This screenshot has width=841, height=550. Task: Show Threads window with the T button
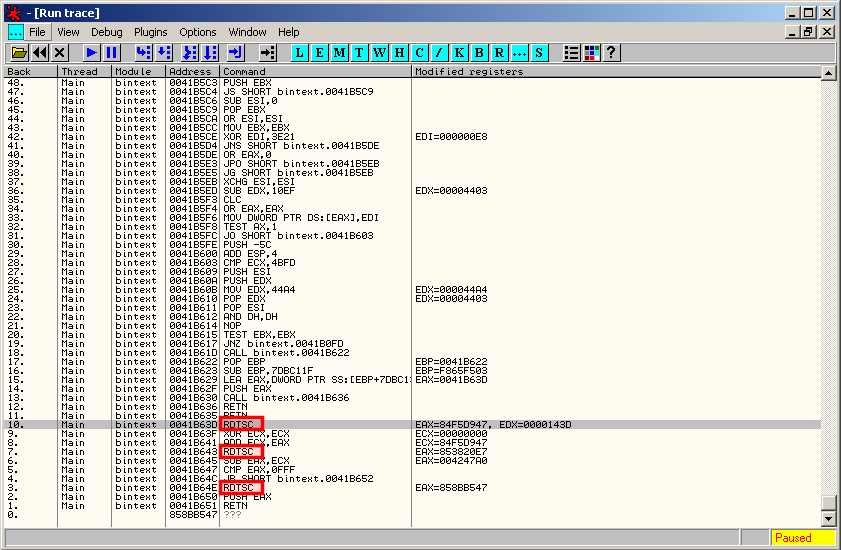360,52
